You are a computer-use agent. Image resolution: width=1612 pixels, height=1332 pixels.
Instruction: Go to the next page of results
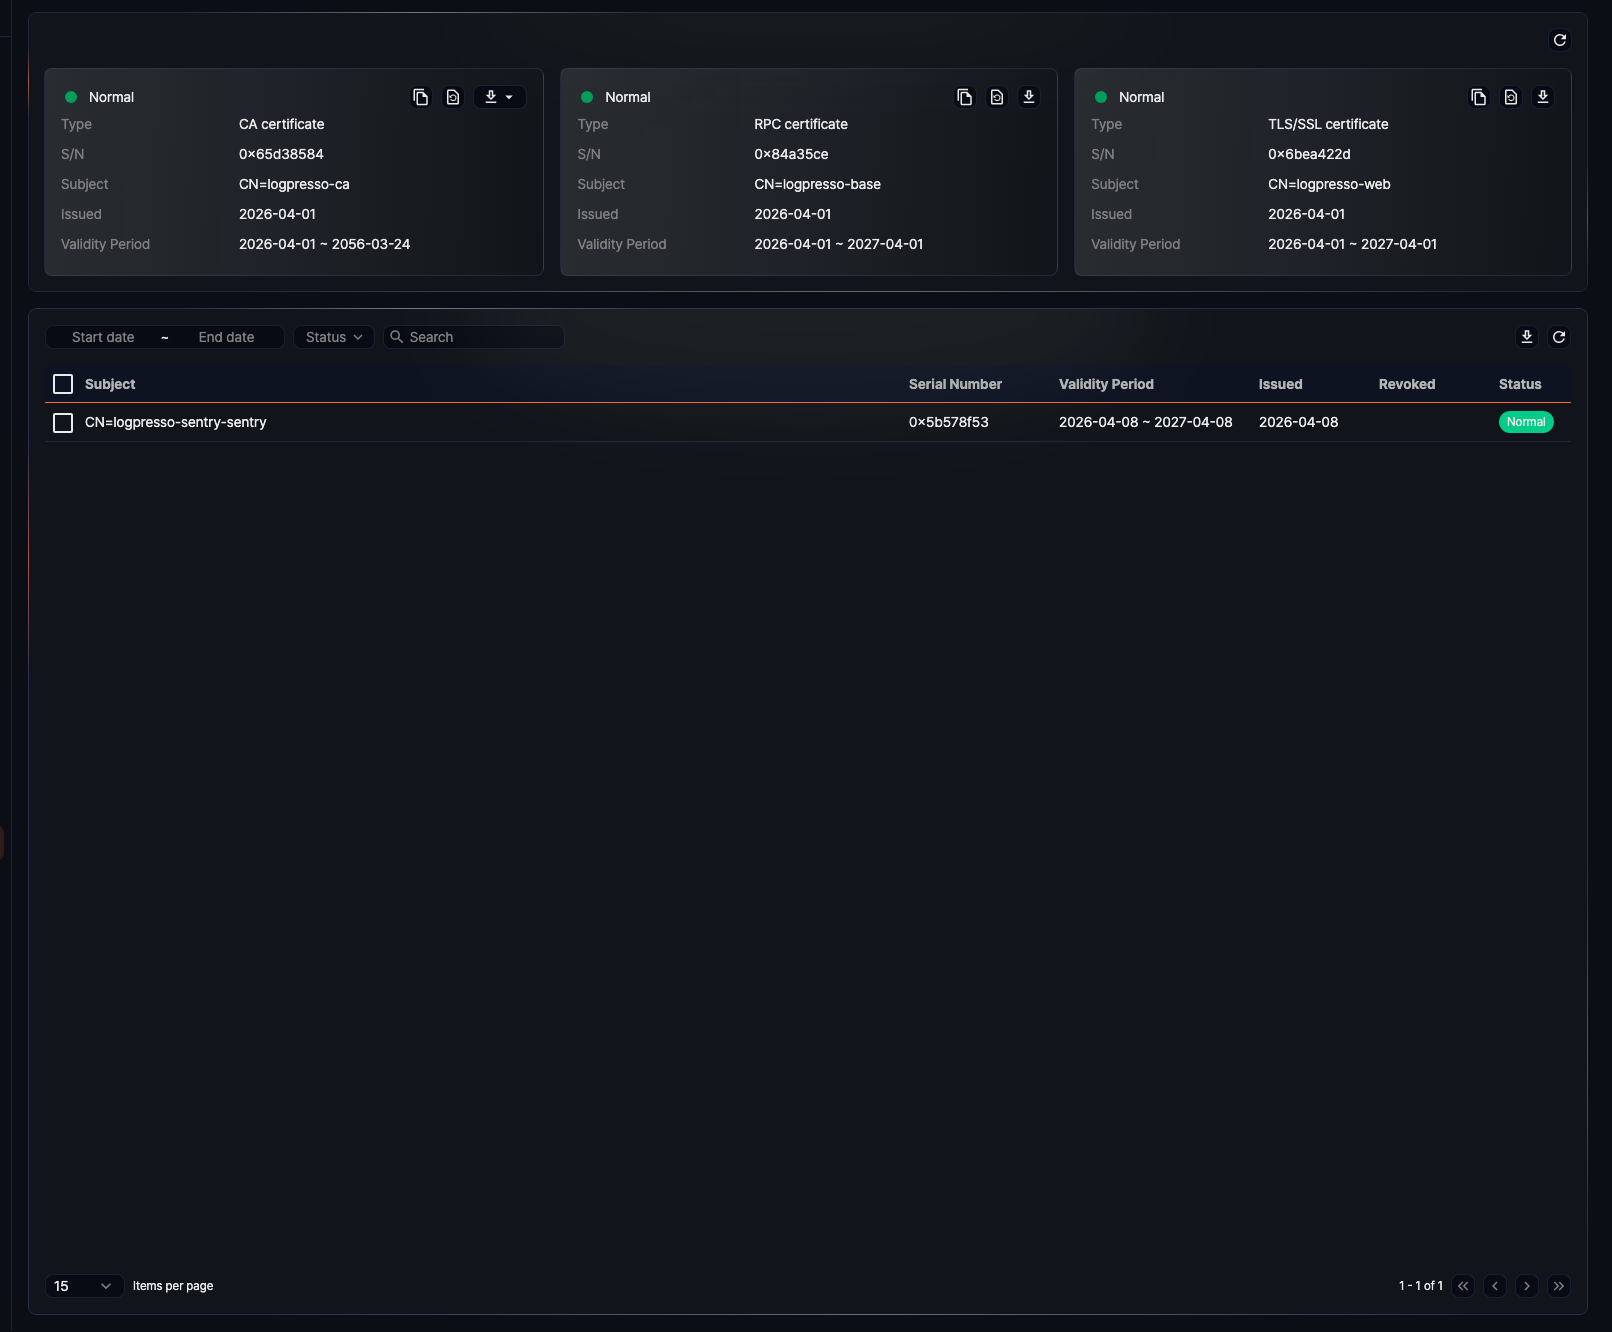click(x=1527, y=1286)
